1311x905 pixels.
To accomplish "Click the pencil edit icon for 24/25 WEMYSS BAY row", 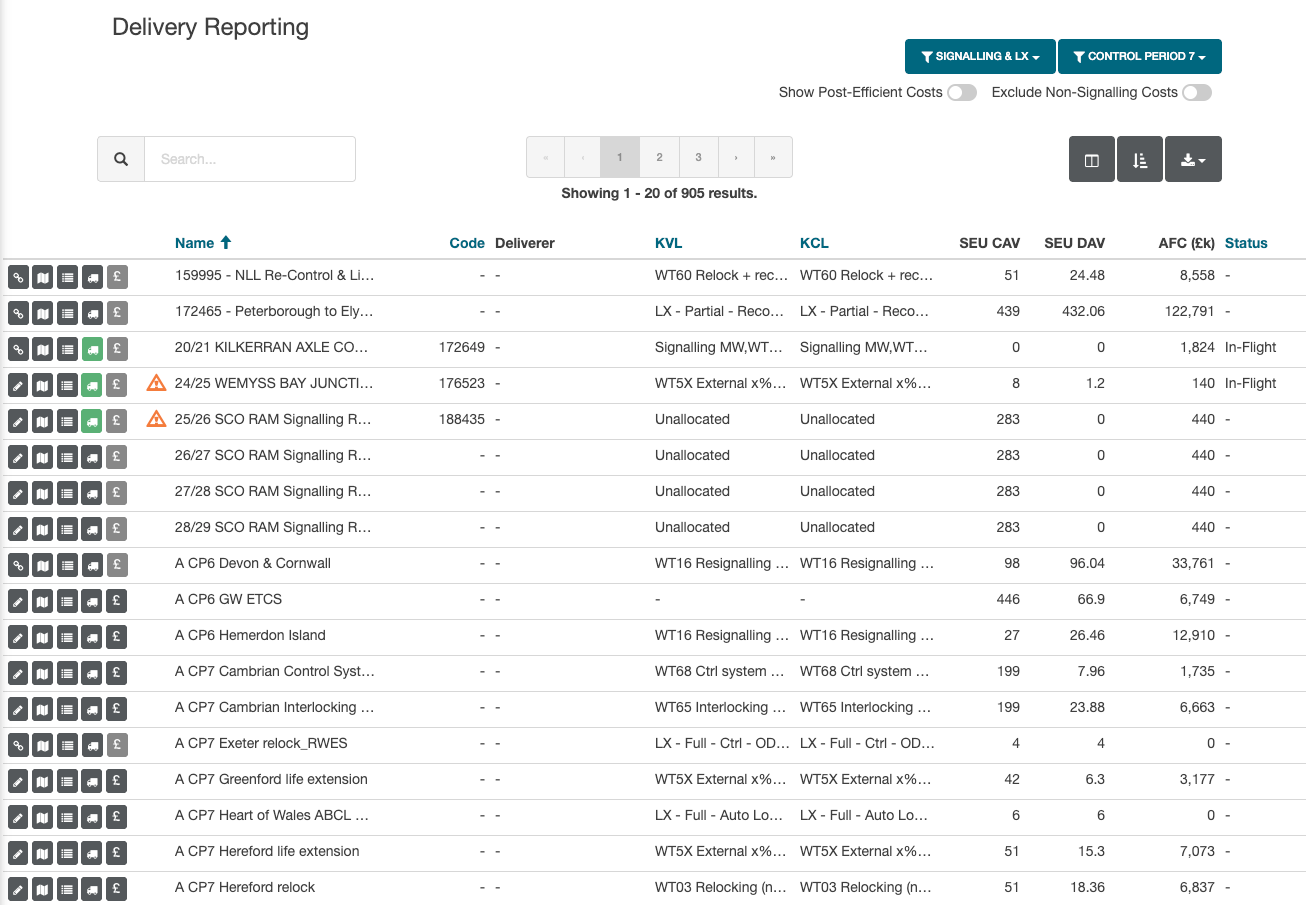I will pyautogui.click(x=18, y=384).
